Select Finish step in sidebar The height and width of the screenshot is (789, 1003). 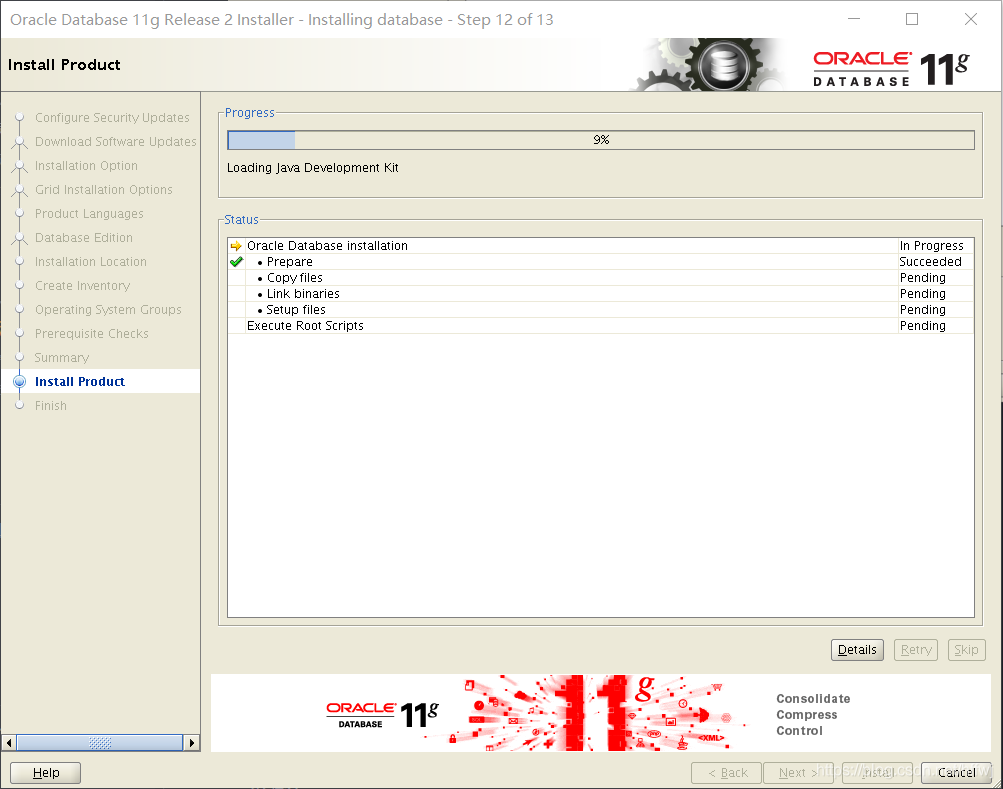click(x=51, y=405)
